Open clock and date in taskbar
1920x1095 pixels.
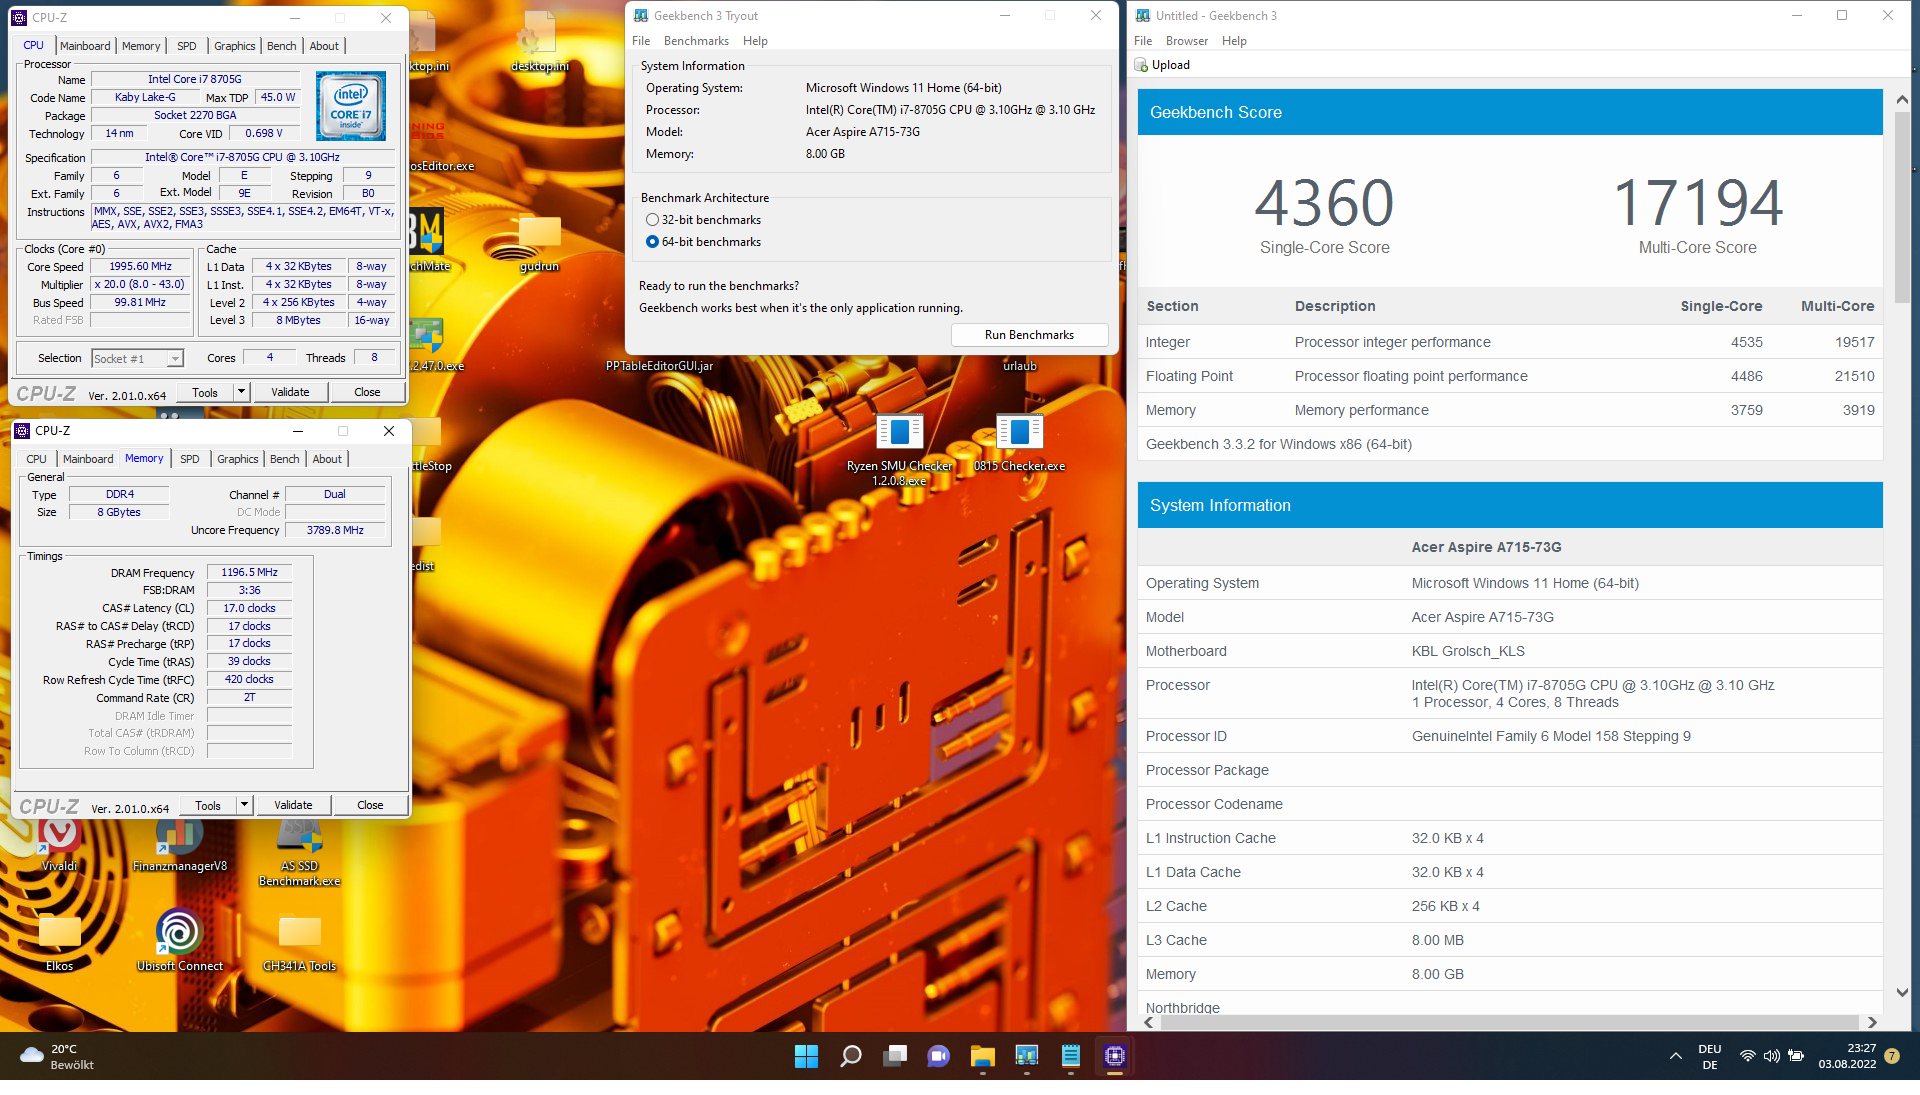(x=1847, y=1056)
